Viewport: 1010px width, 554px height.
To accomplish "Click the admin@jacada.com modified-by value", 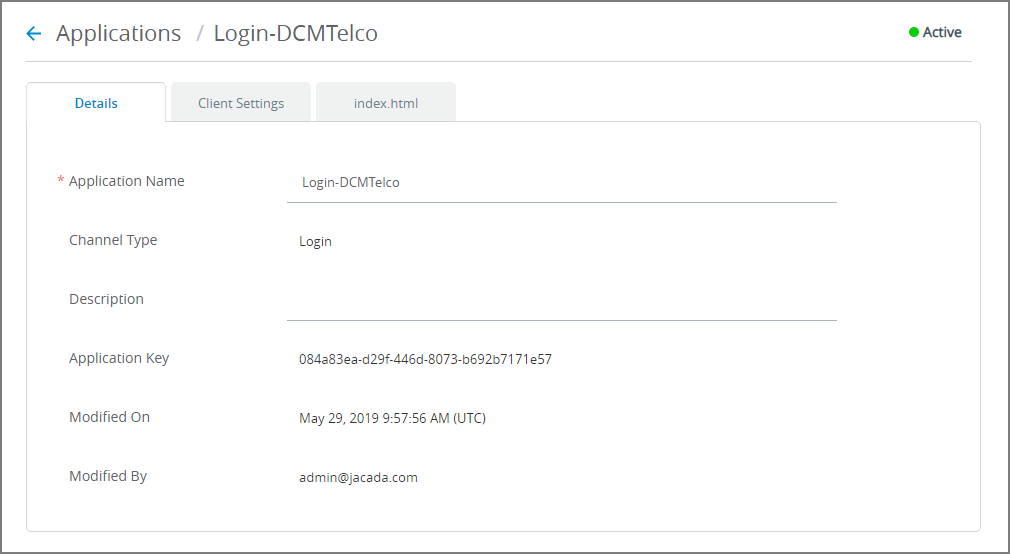I will tap(358, 477).
